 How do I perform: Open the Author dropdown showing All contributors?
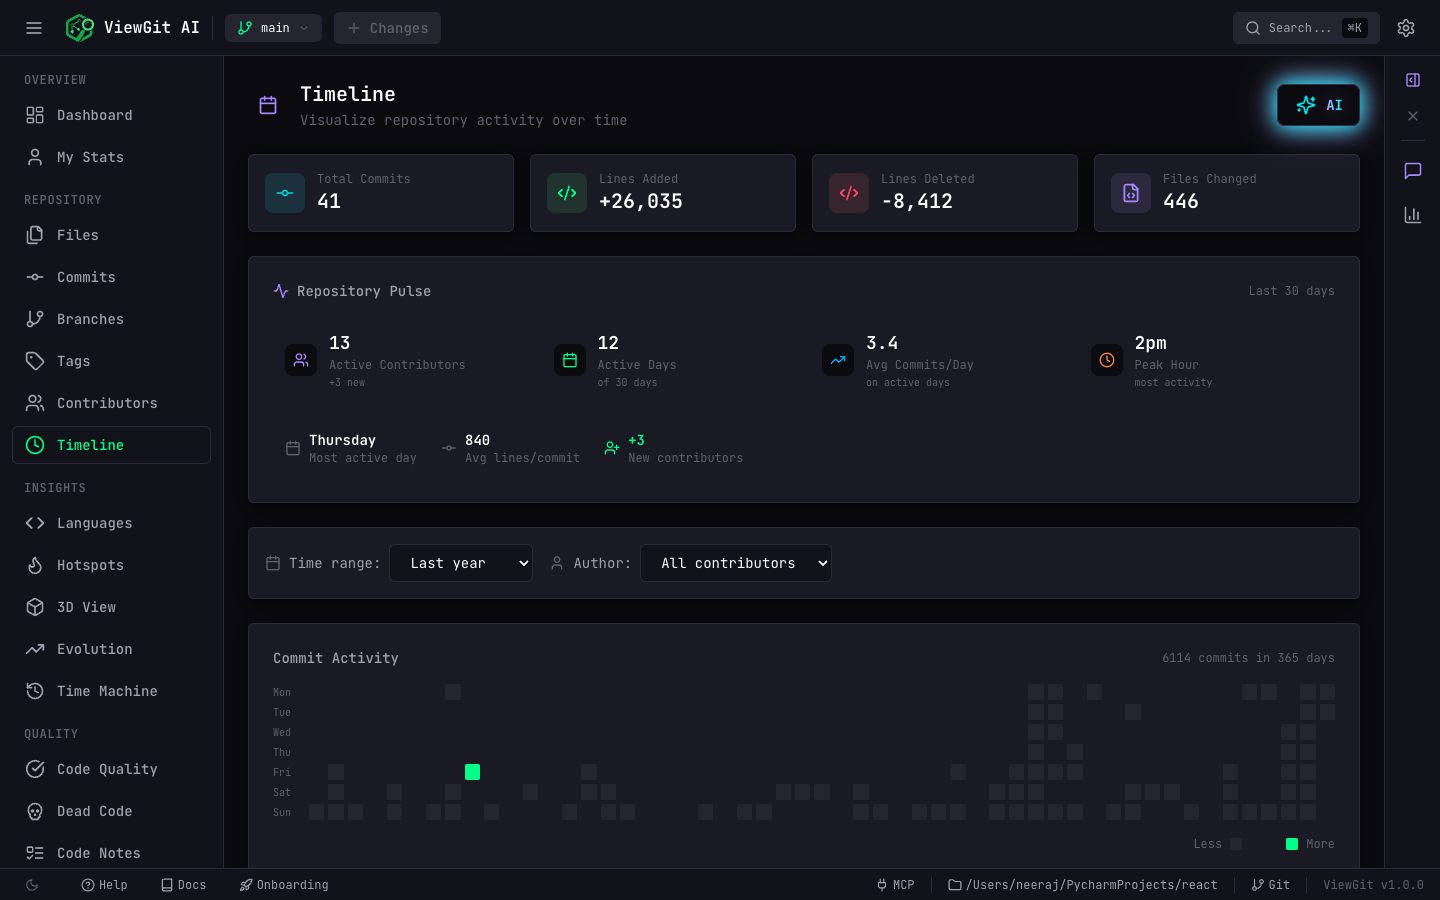coord(735,563)
